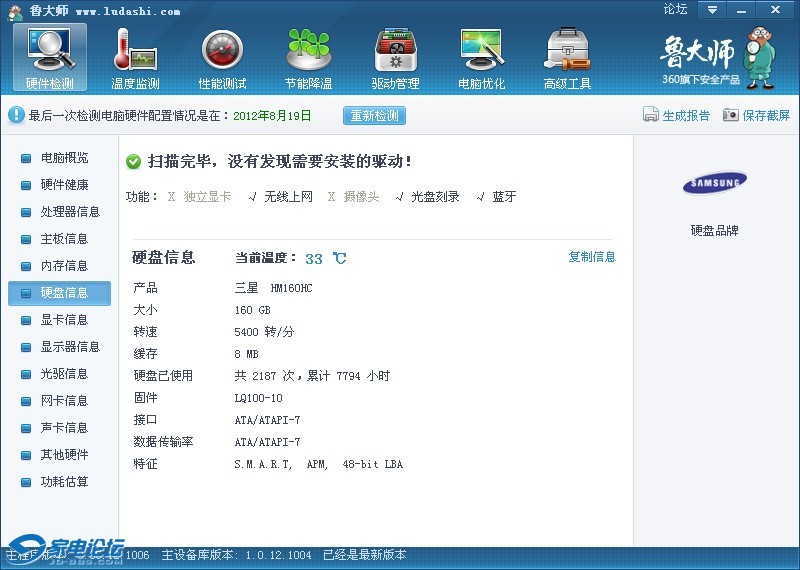
Task: Click the firmware value LQ100-10
Action: (259, 398)
